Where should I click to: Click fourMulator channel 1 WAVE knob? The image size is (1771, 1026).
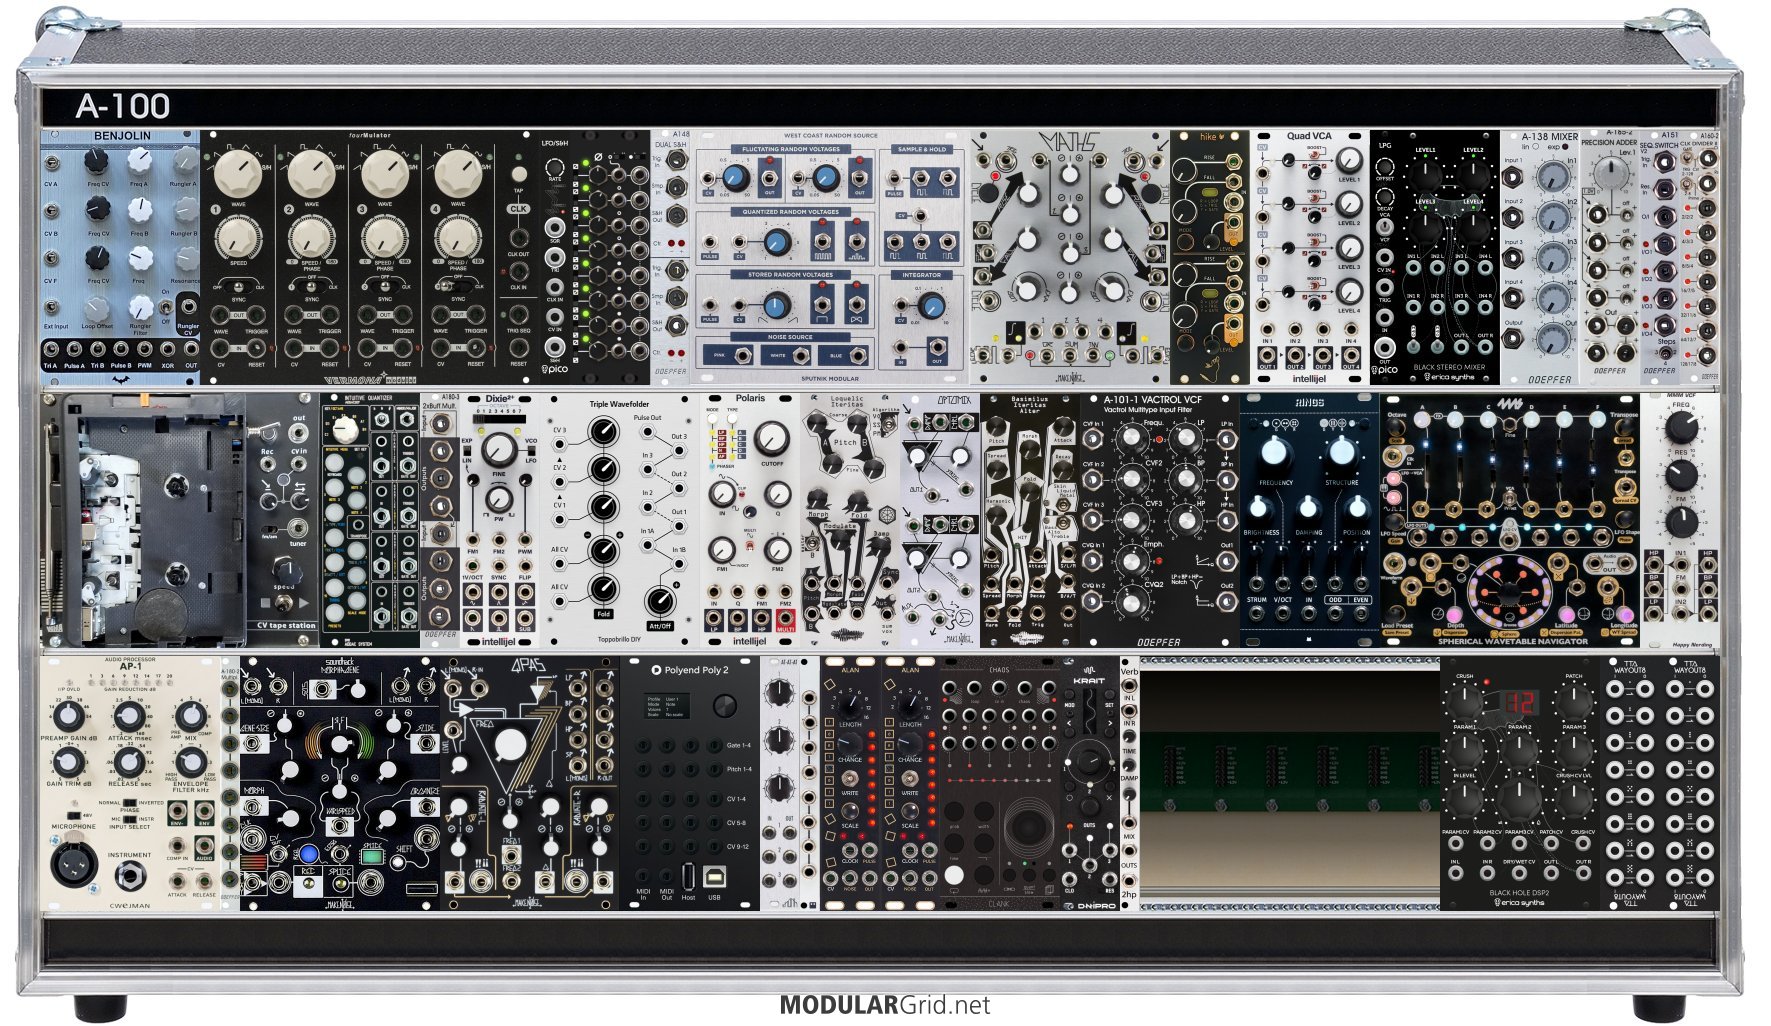pyautogui.click(x=239, y=174)
